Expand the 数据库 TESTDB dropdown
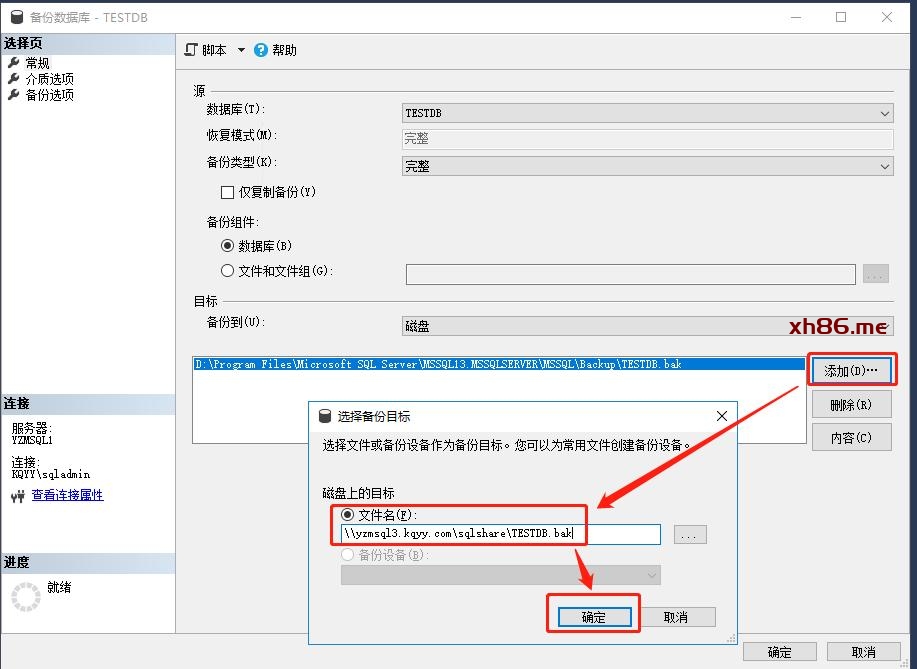Viewport: 917px width, 669px height. click(x=884, y=114)
